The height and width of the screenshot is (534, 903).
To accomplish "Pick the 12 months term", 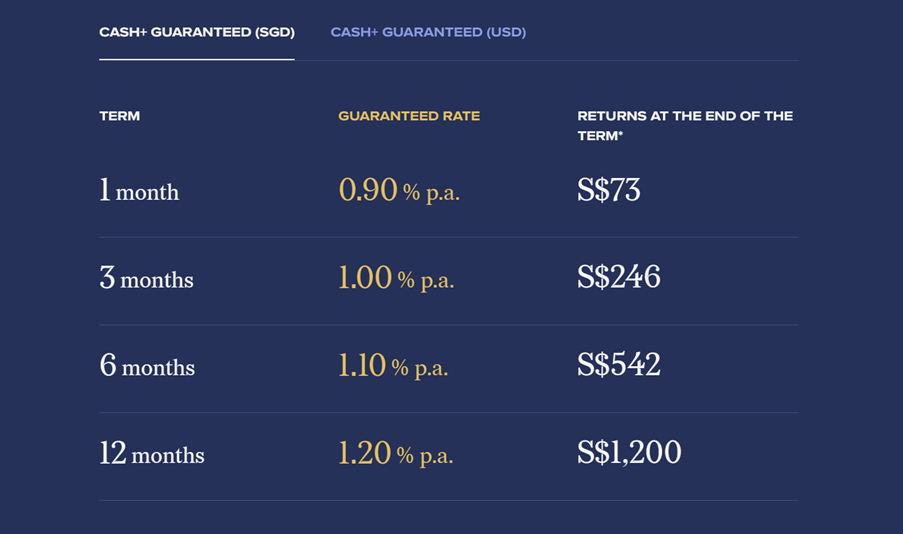I will [x=152, y=454].
